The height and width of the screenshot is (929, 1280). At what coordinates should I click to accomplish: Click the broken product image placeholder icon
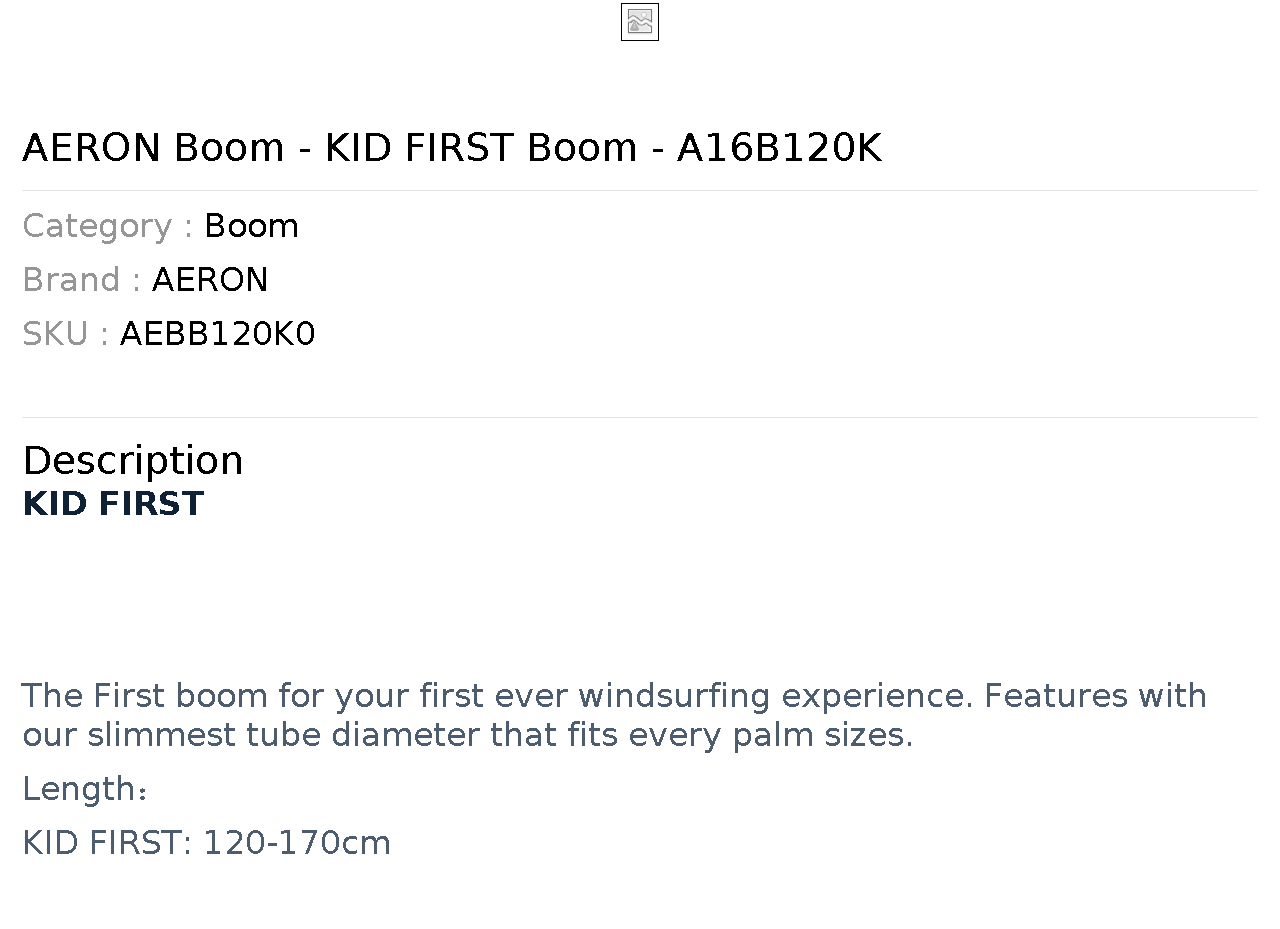[640, 22]
